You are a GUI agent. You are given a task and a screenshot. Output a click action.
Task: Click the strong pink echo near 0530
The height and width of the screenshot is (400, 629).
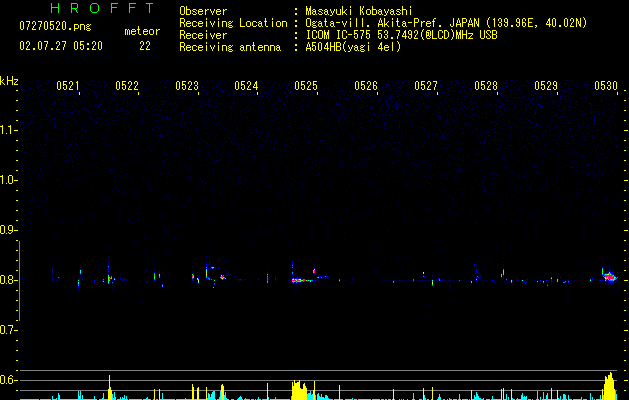pyautogui.click(x=610, y=276)
